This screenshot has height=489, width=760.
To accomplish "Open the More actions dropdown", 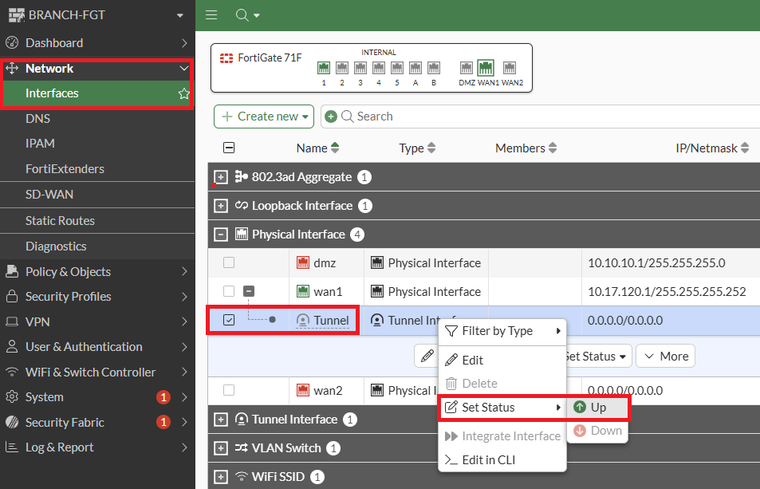I will pyautogui.click(x=665, y=356).
